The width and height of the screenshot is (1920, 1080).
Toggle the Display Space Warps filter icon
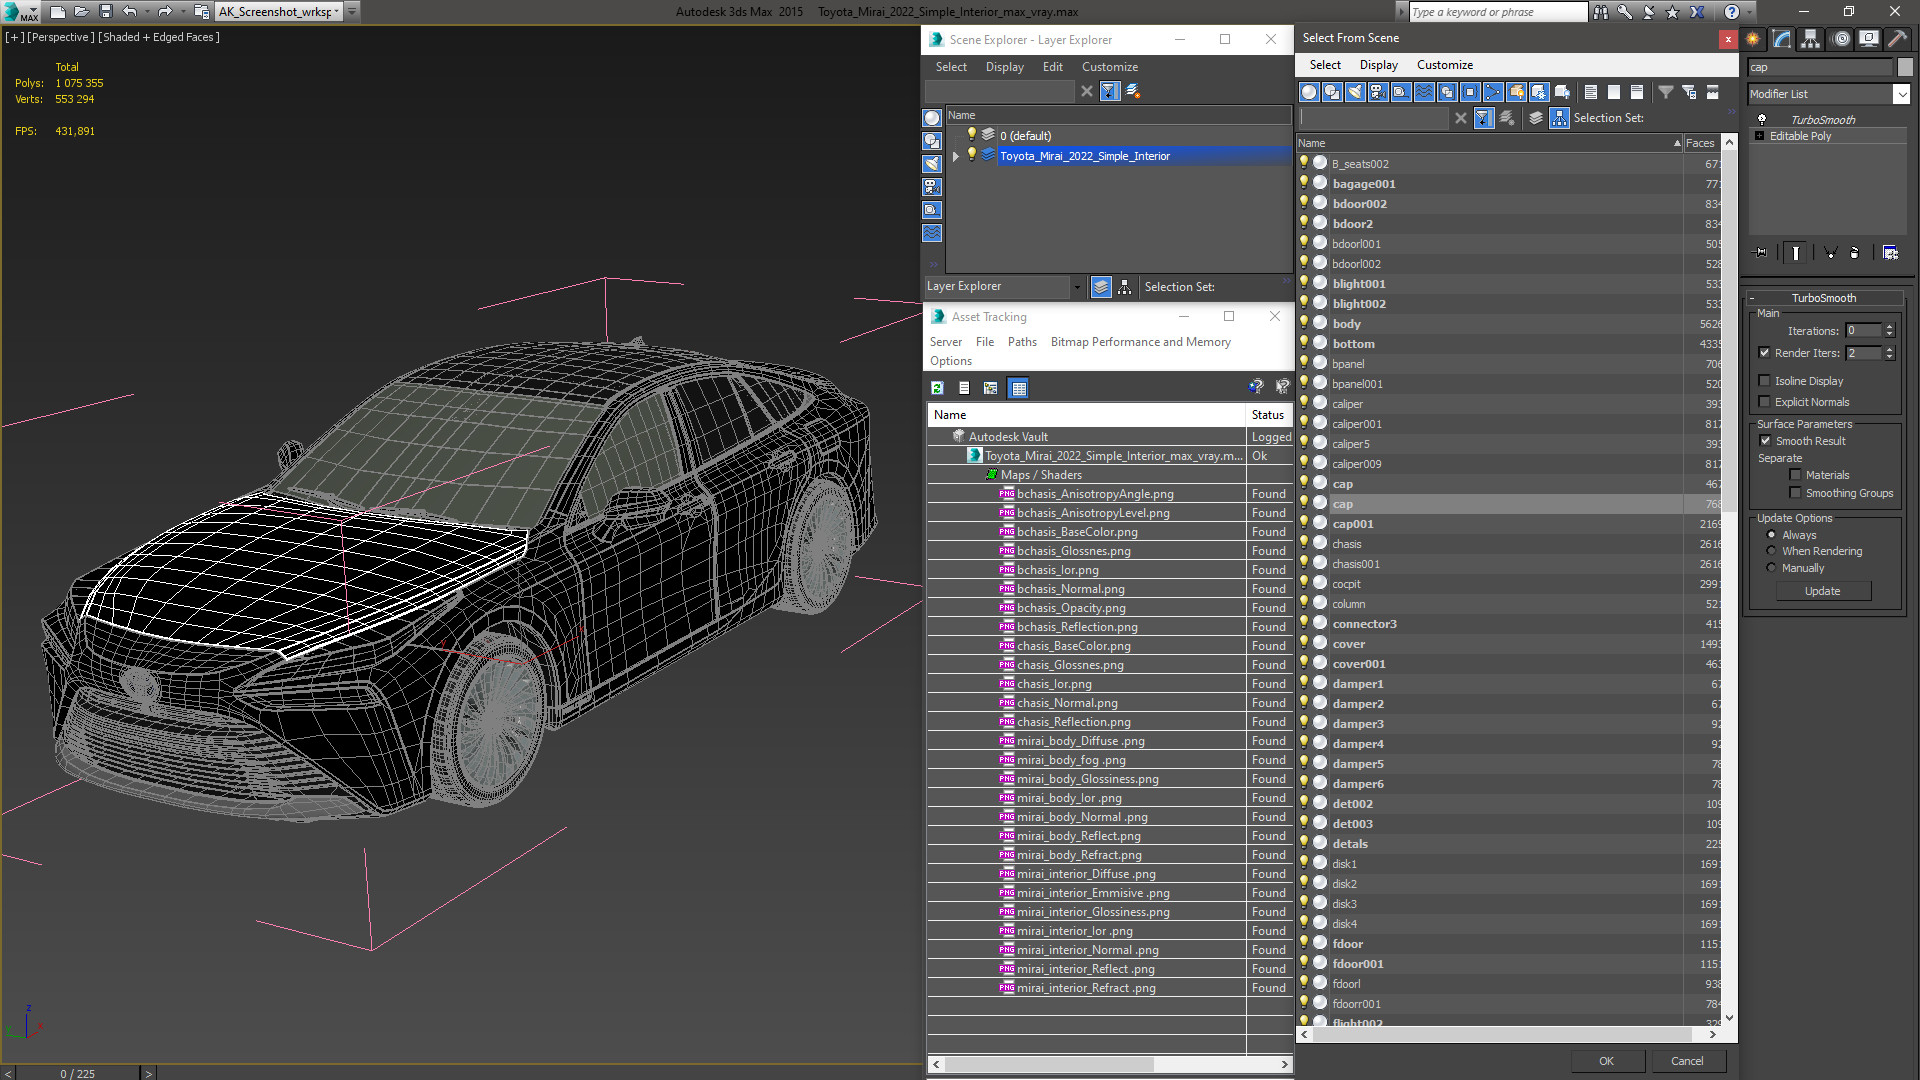(x=1424, y=92)
